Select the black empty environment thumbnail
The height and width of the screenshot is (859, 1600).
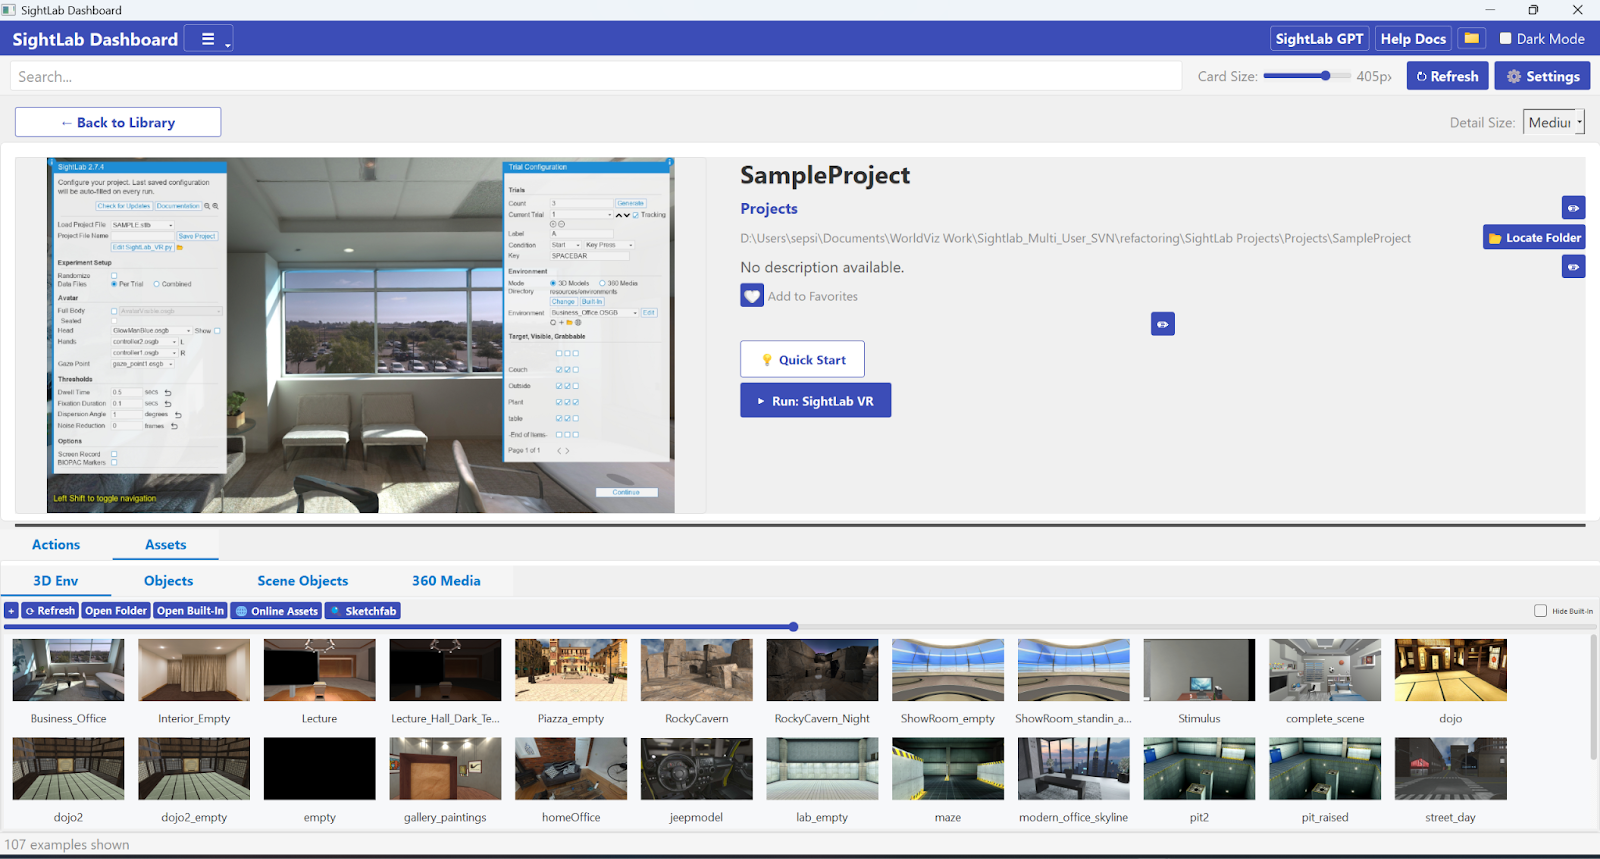[320, 769]
